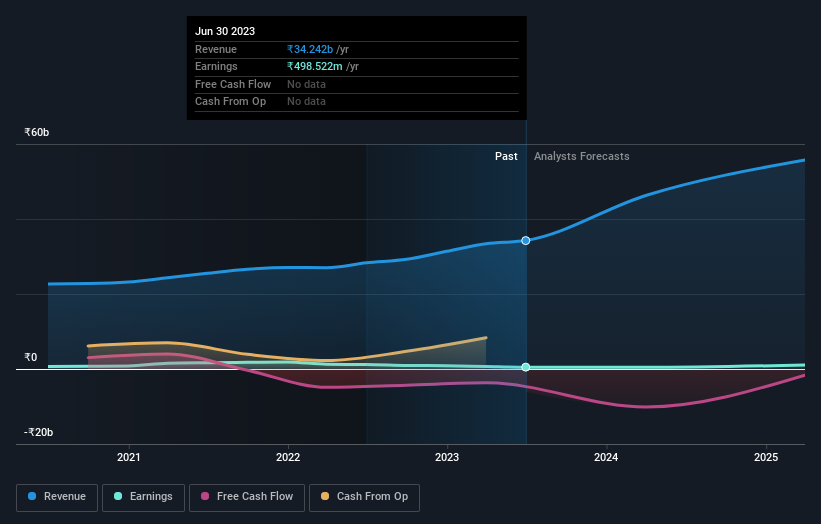821x524 pixels.
Task: Click the 2021 x-axis label
Action: coord(129,458)
